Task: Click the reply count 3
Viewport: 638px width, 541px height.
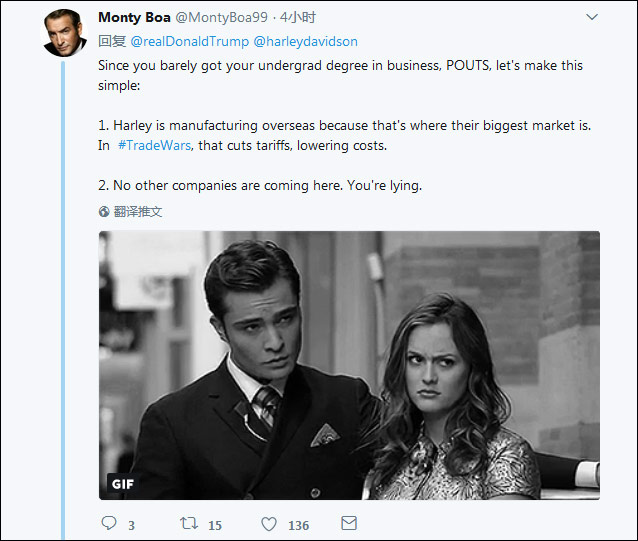Action: 131,525
